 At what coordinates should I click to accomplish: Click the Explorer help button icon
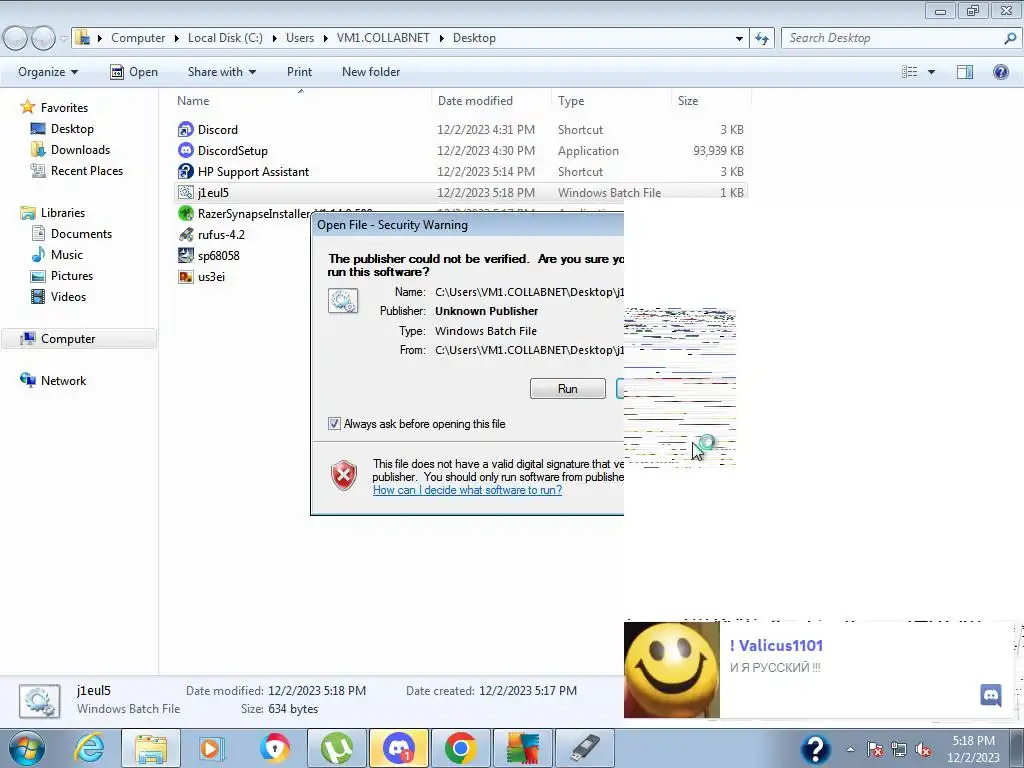(1000, 72)
